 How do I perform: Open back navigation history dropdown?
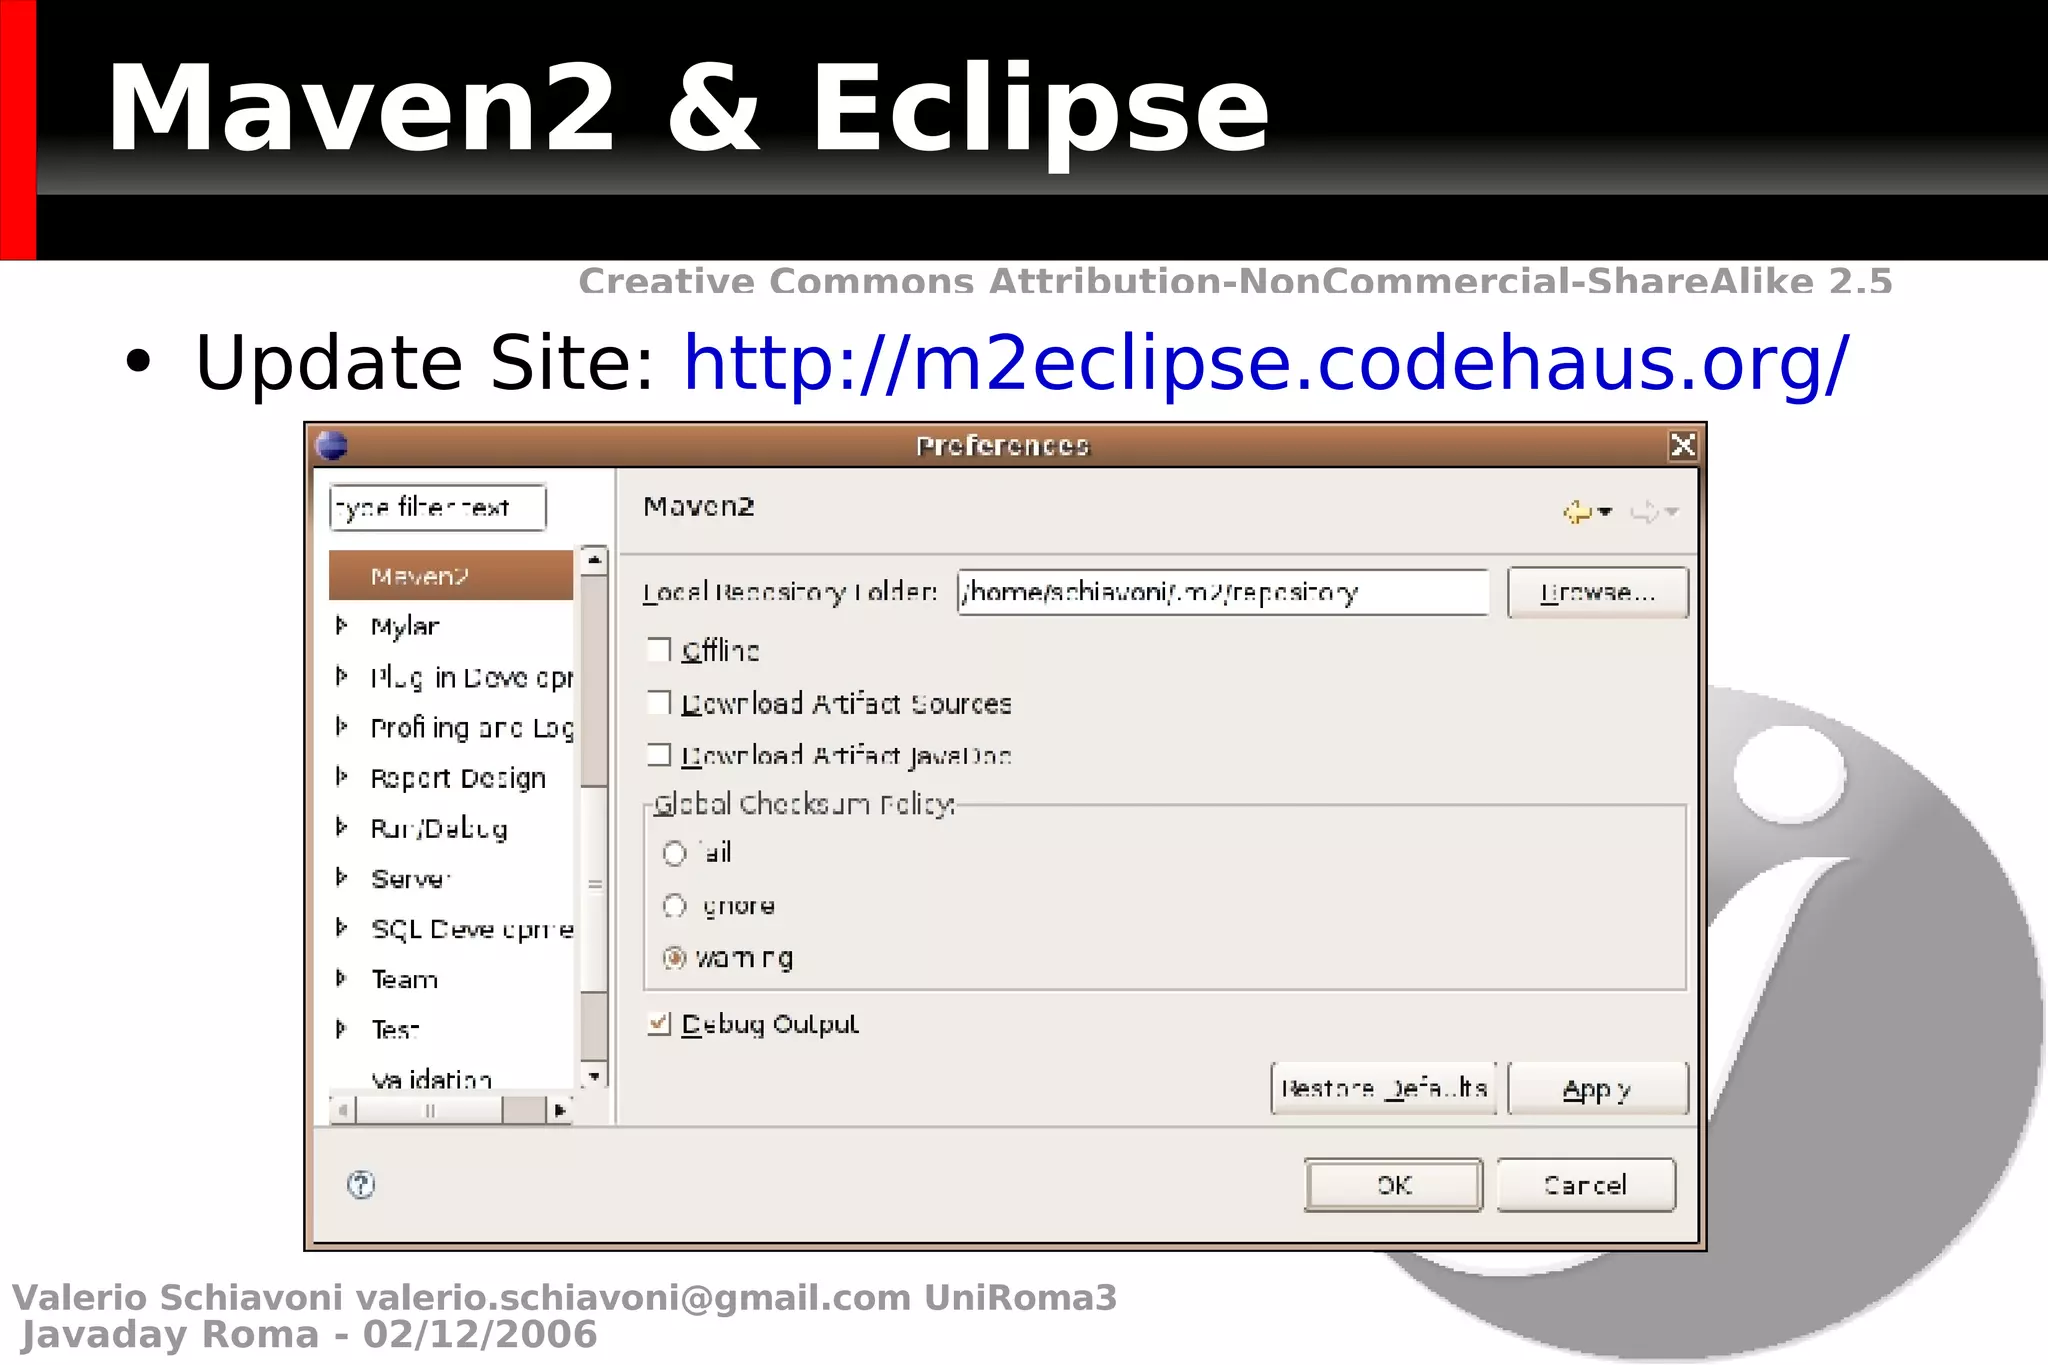tap(1606, 512)
